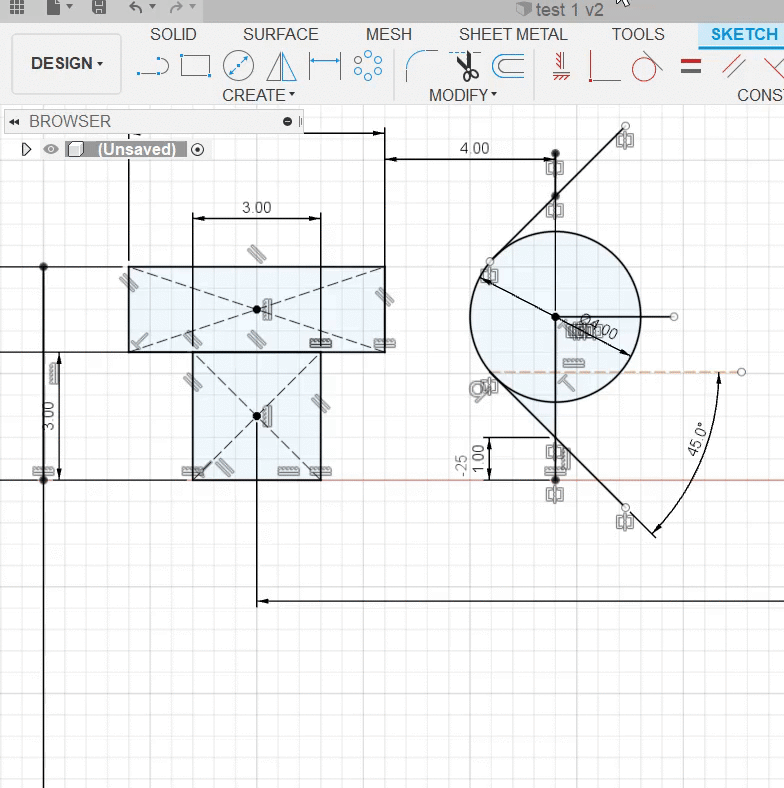Apply the Parallel constraint icon
The height and width of the screenshot is (788, 784).
coord(734,66)
